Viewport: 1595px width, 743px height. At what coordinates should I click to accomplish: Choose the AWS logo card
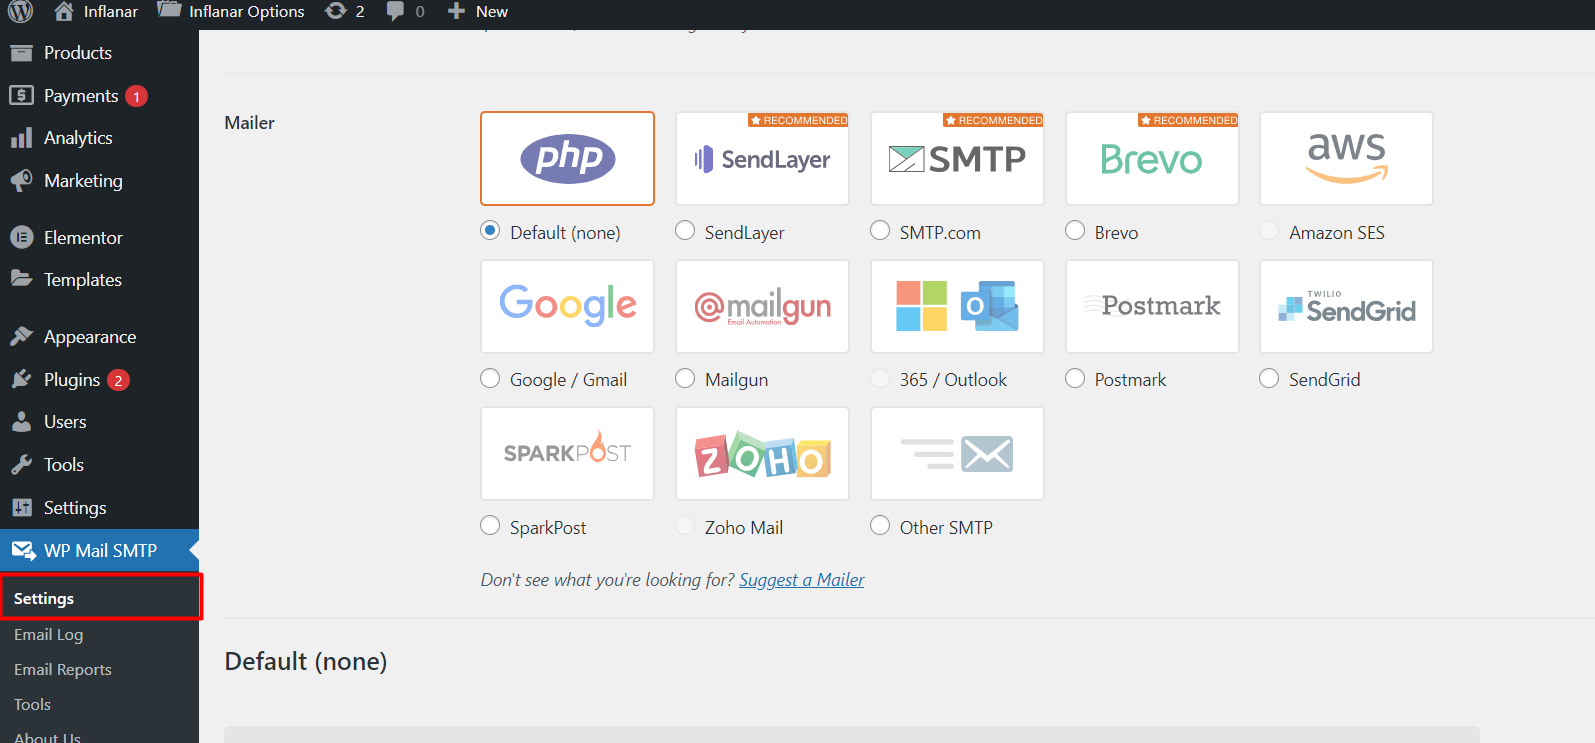(x=1346, y=158)
